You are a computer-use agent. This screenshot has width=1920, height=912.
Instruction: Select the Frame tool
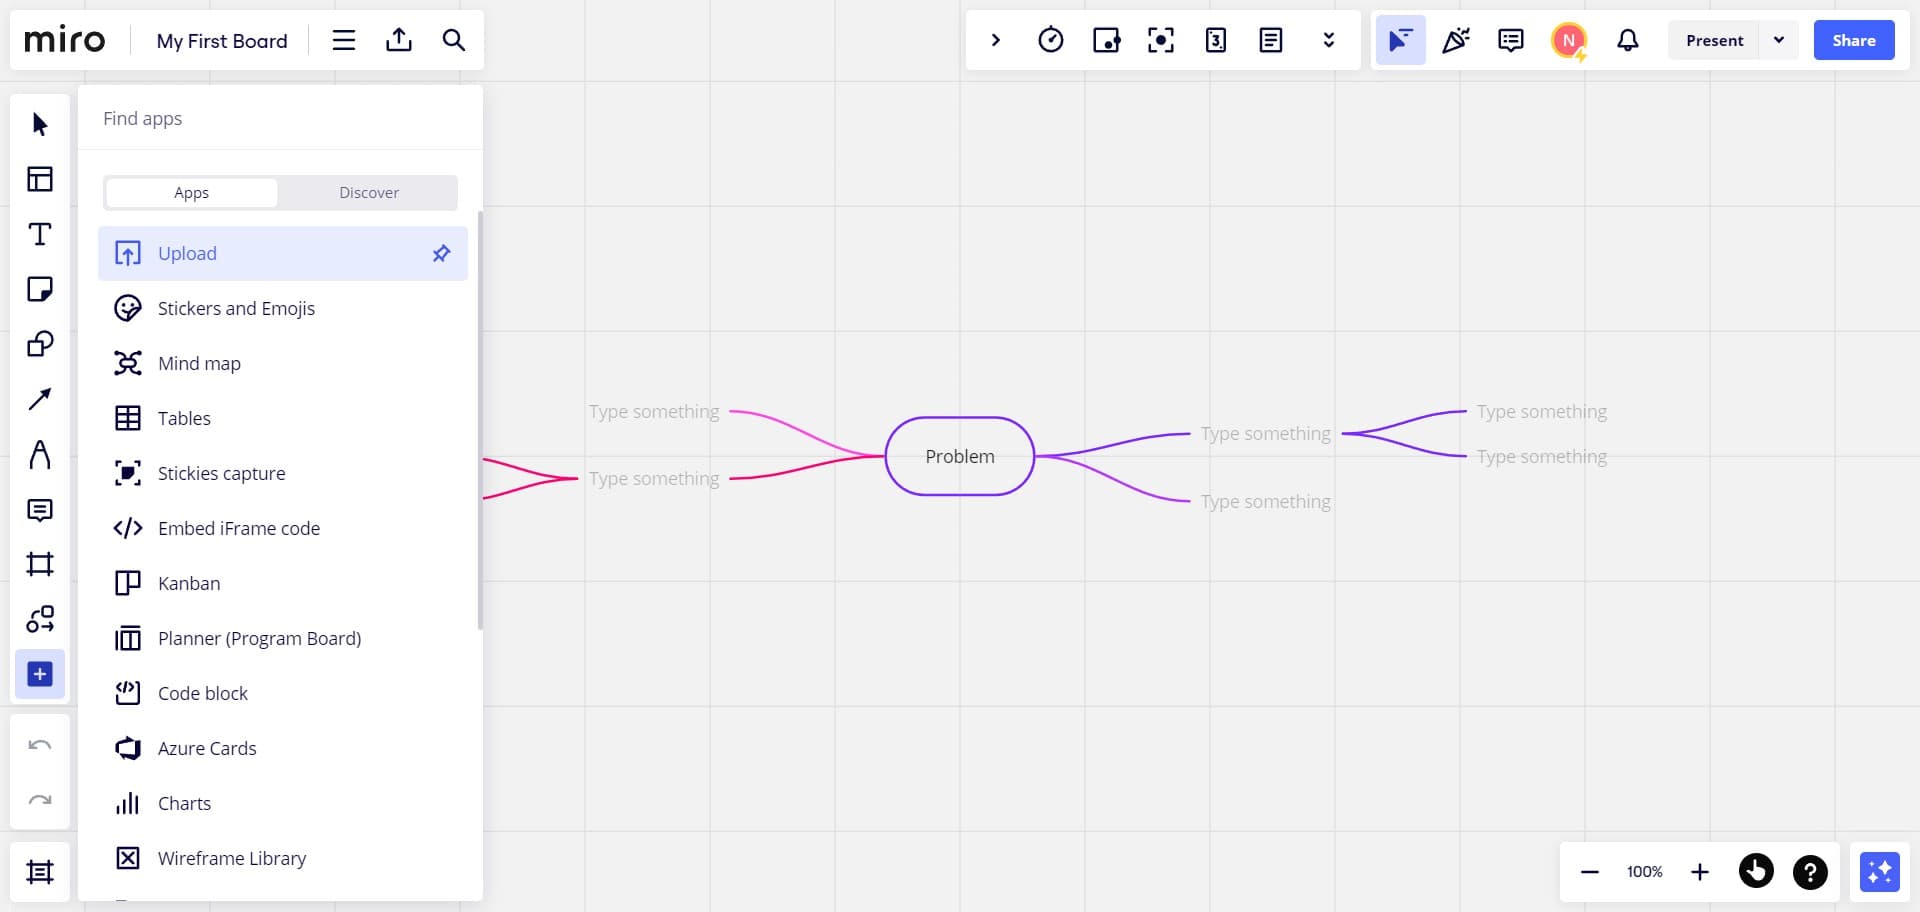pyautogui.click(x=40, y=564)
